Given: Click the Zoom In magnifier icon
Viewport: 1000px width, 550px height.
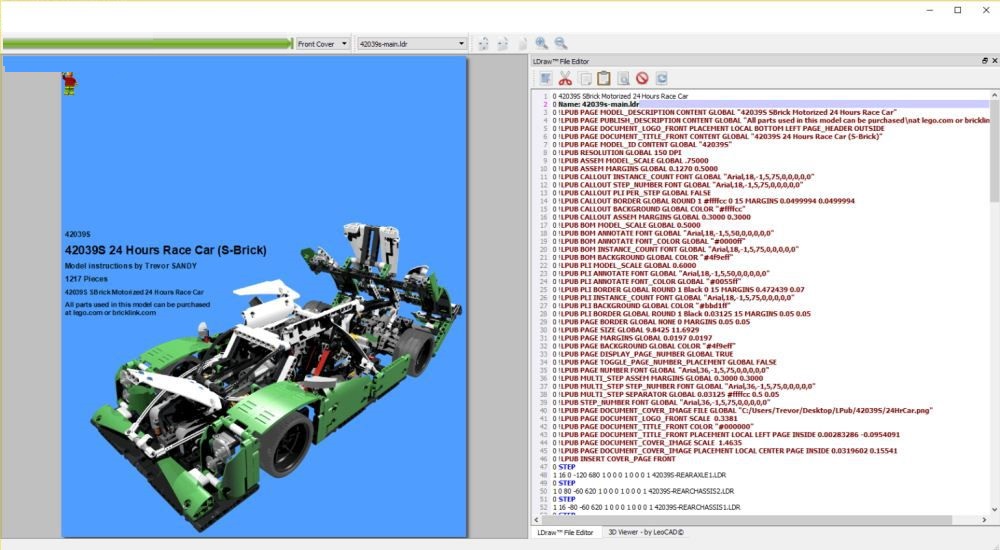Looking at the screenshot, I should [x=541, y=44].
